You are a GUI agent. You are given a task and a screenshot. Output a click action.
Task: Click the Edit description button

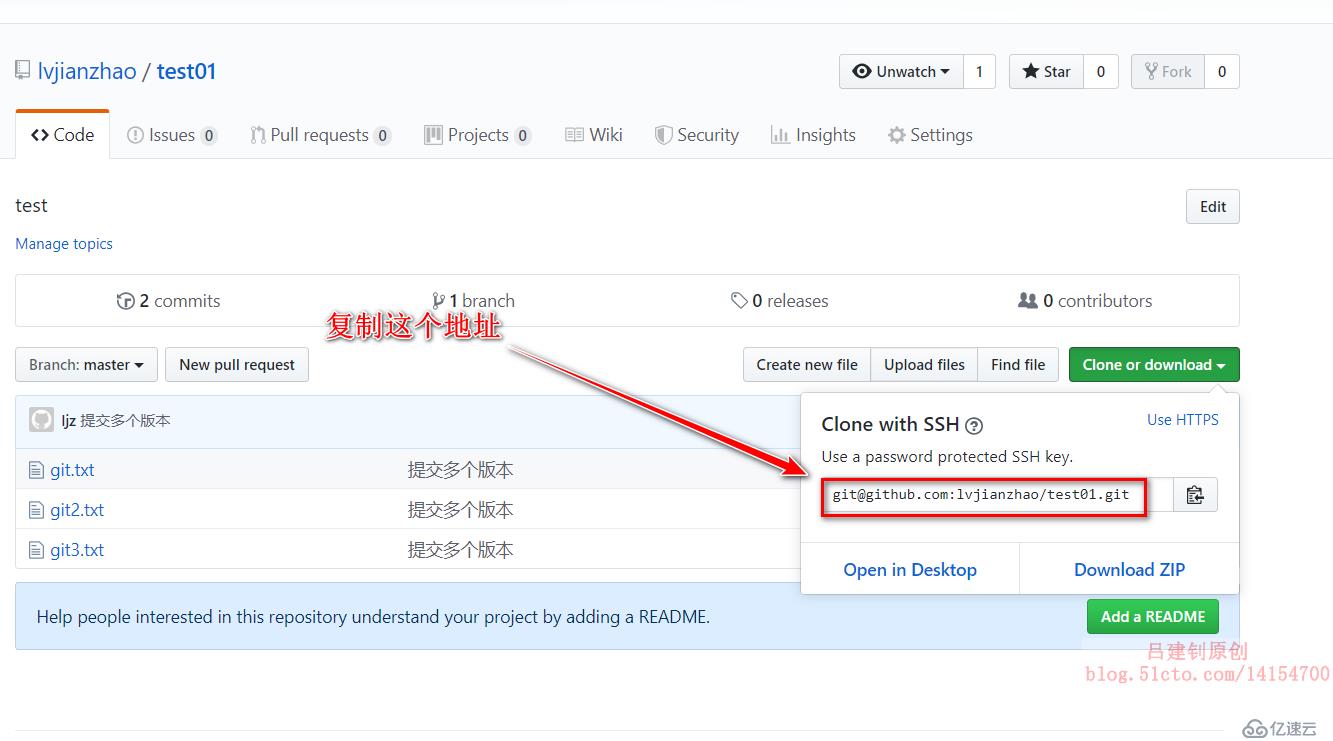coord(1213,207)
